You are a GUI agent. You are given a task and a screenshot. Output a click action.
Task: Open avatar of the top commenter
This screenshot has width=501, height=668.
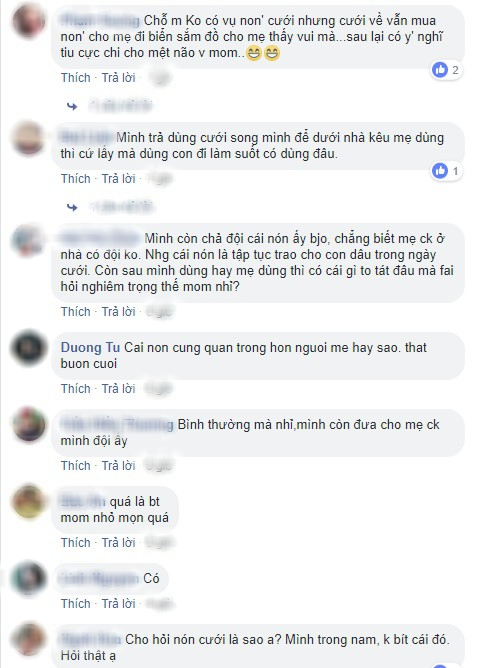coord(29,20)
